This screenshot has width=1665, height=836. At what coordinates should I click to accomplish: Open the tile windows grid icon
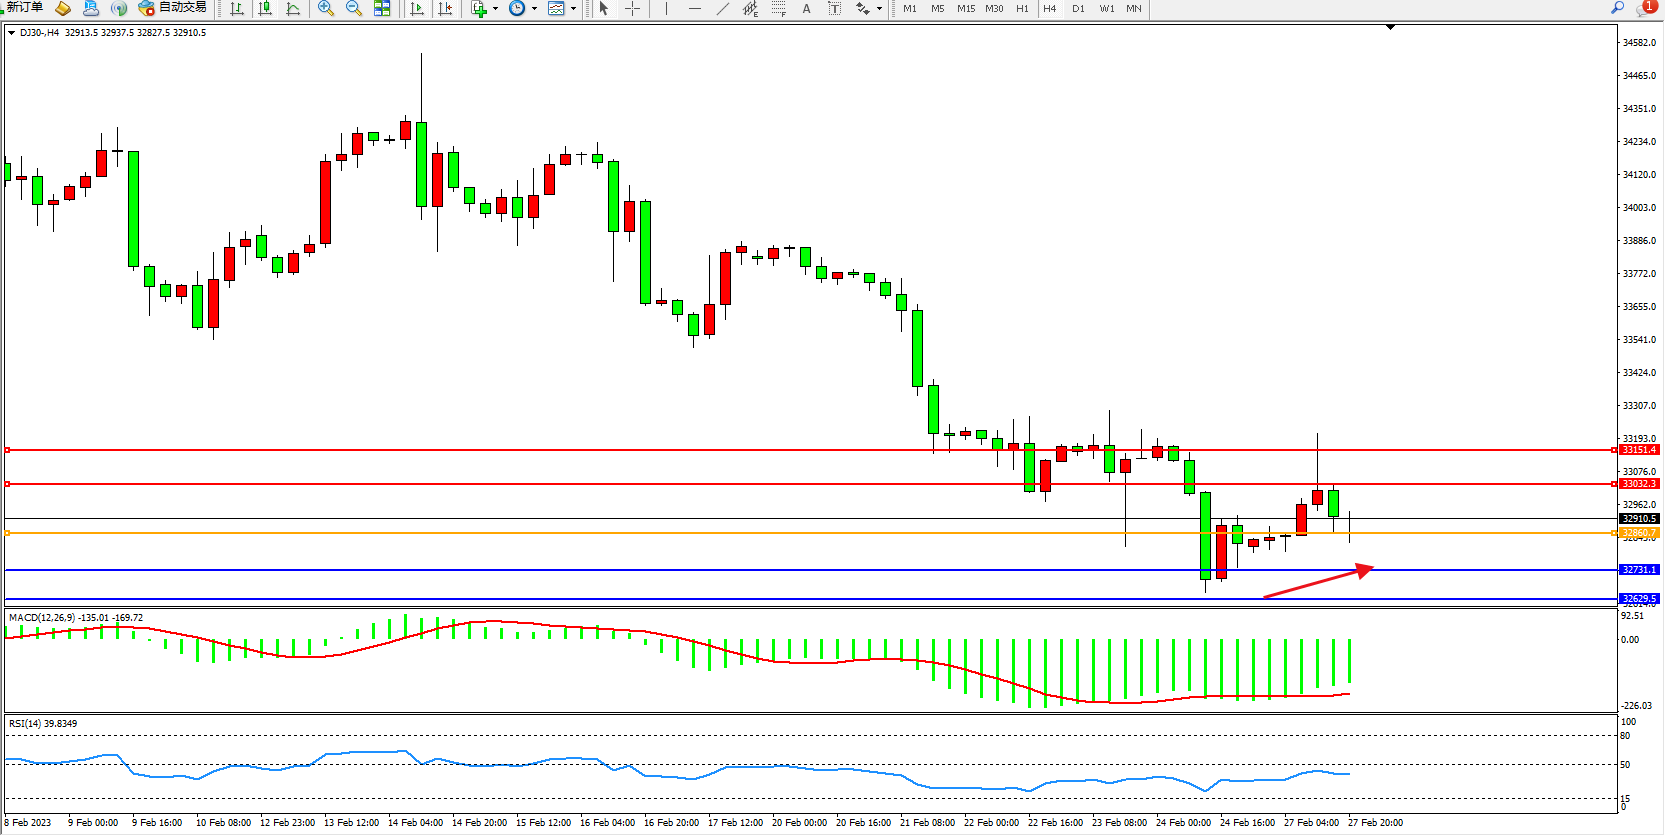[x=382, y=8]
